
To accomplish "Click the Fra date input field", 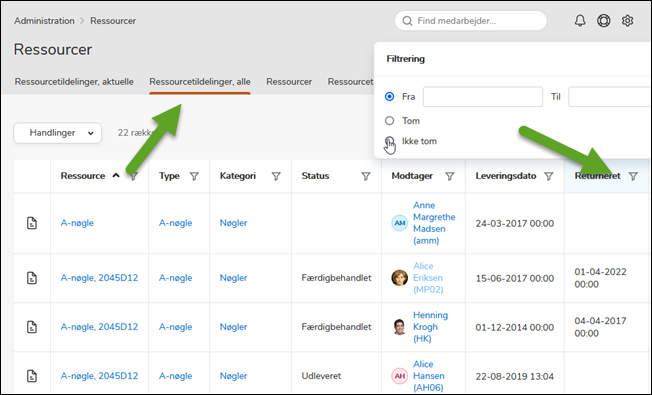I will pos(483,96).
